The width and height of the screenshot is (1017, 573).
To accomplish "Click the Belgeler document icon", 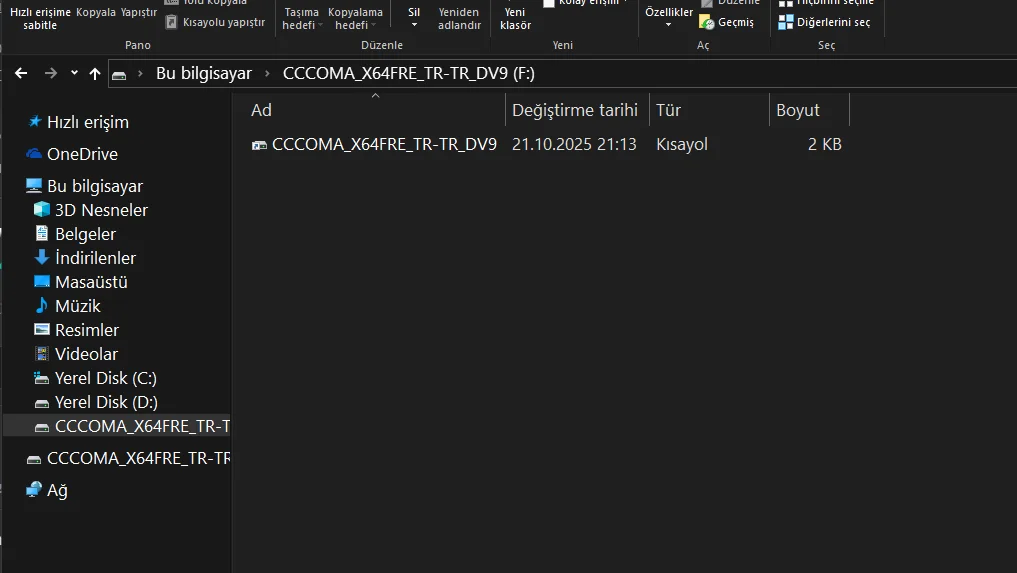I will coord(42,233).
